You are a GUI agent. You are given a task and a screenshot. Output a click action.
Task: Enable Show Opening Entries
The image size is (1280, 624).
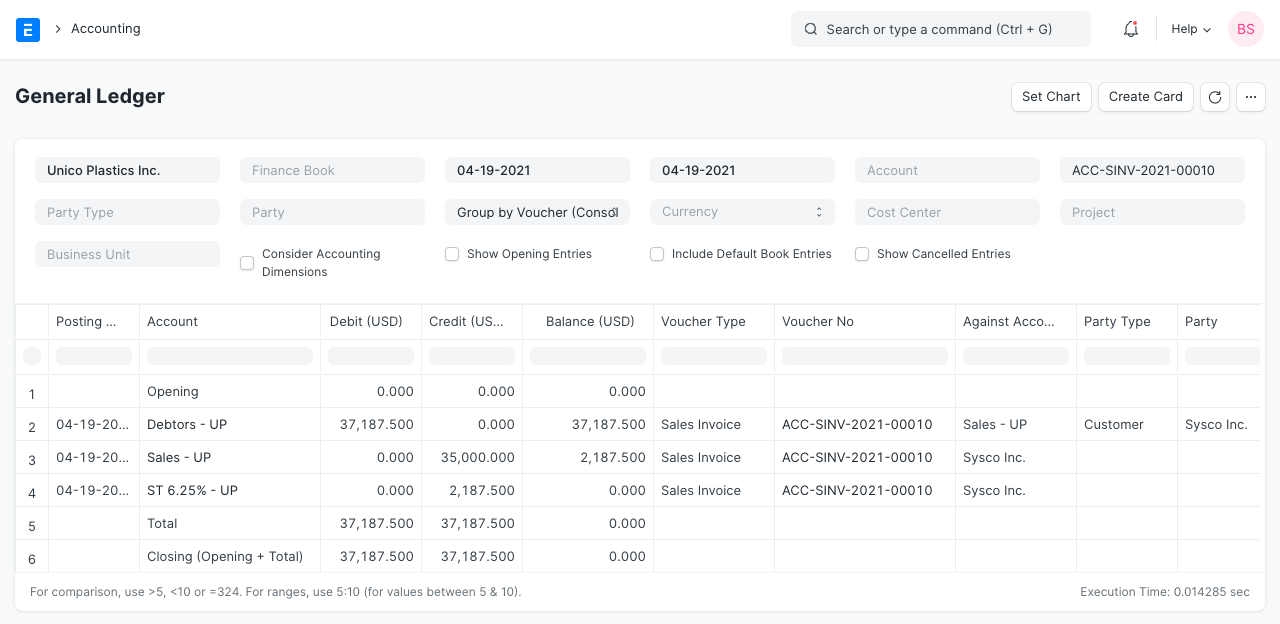pos(452,254)
